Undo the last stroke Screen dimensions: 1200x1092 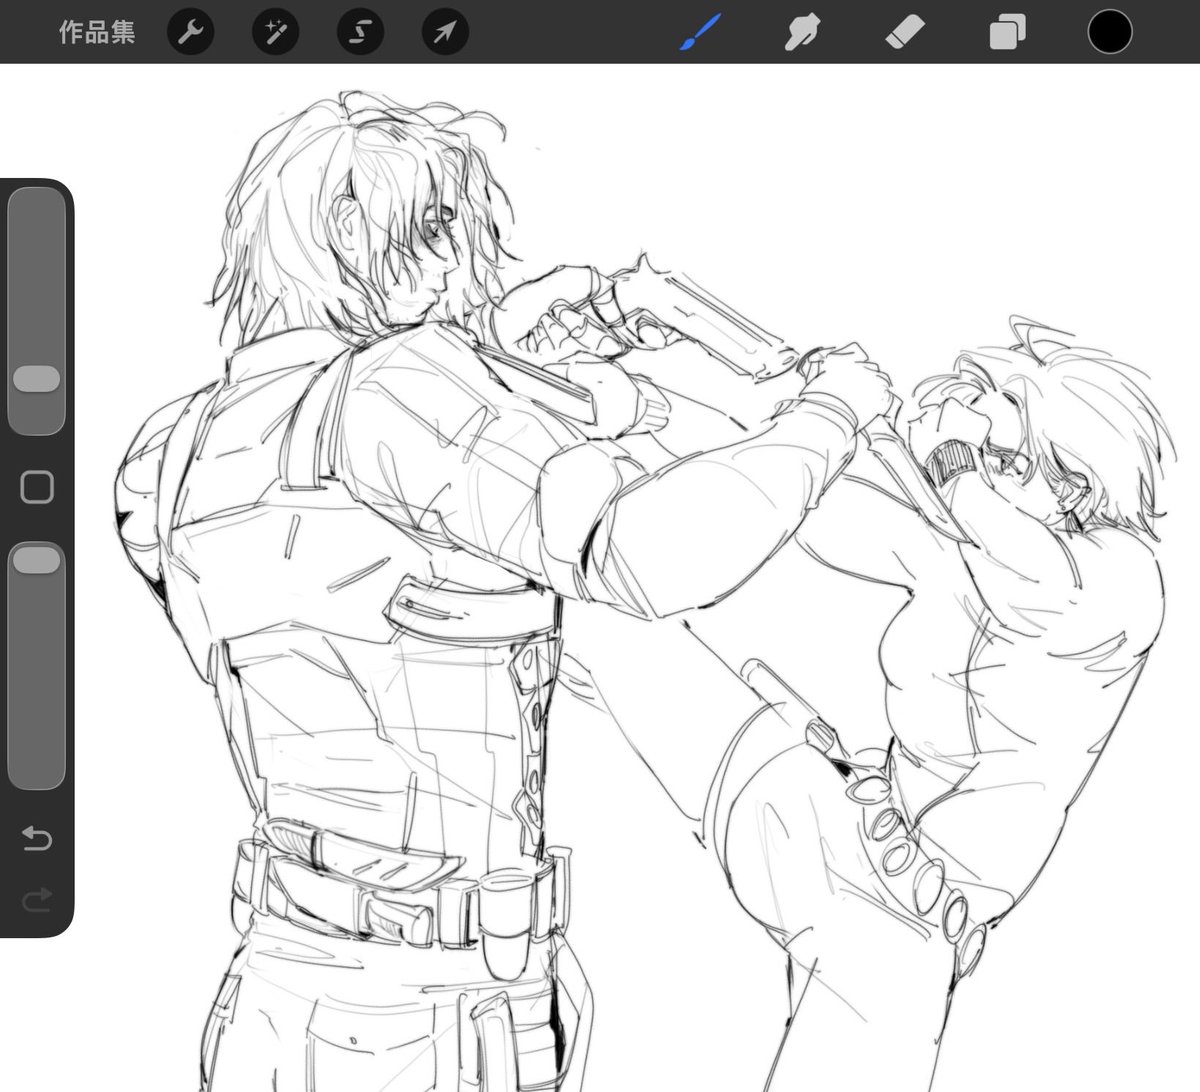tap(37, 838)
